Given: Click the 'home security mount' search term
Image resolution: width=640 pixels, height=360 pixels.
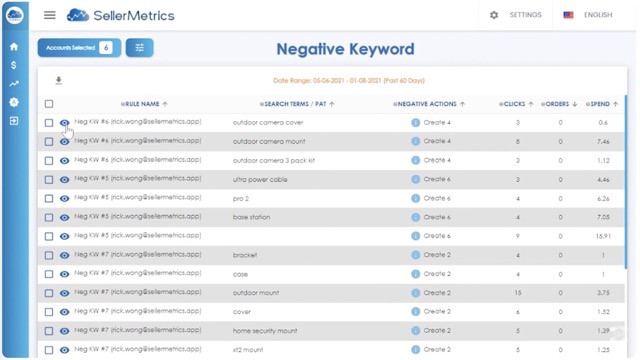Looking at the screenshot, I should pos(265,331).
